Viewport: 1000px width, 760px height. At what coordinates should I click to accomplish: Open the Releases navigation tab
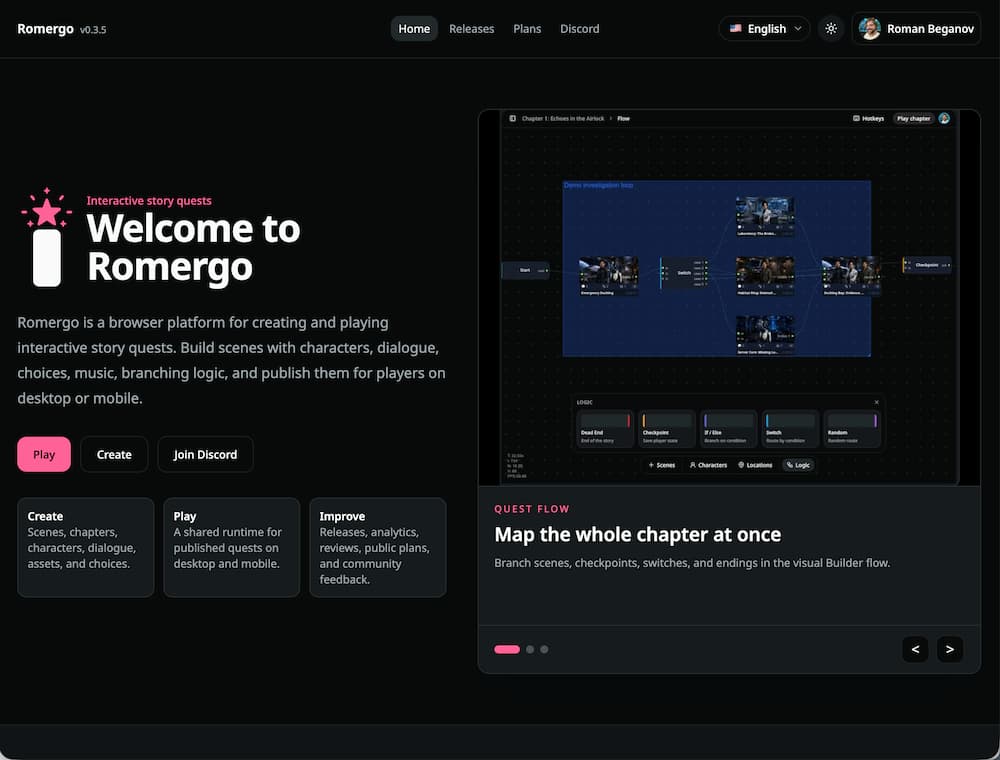(x=471, y=29)
